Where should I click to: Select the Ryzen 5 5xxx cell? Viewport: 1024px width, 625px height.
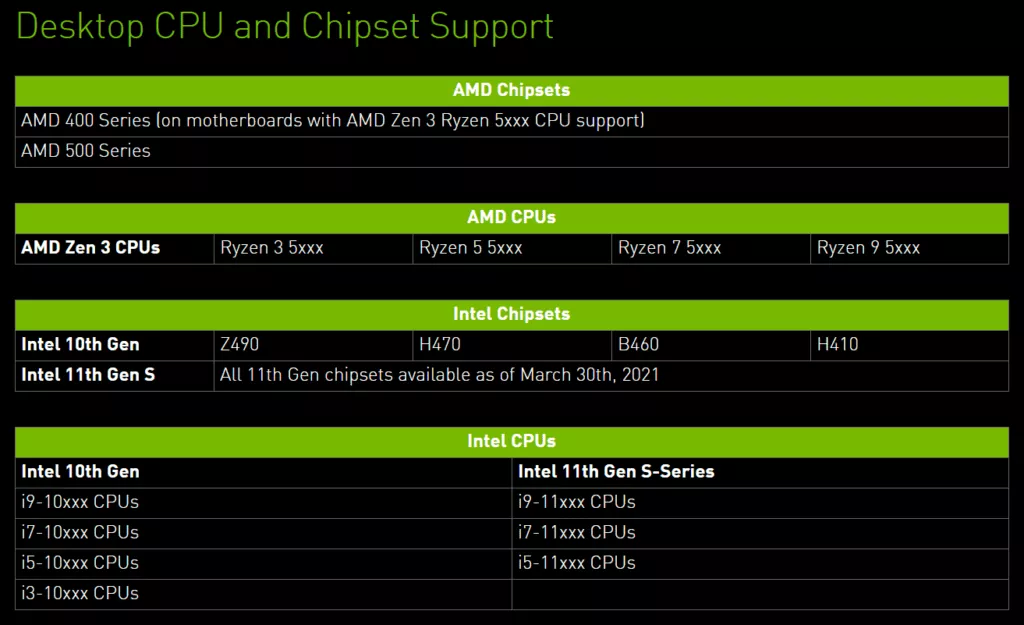[512, 249]
